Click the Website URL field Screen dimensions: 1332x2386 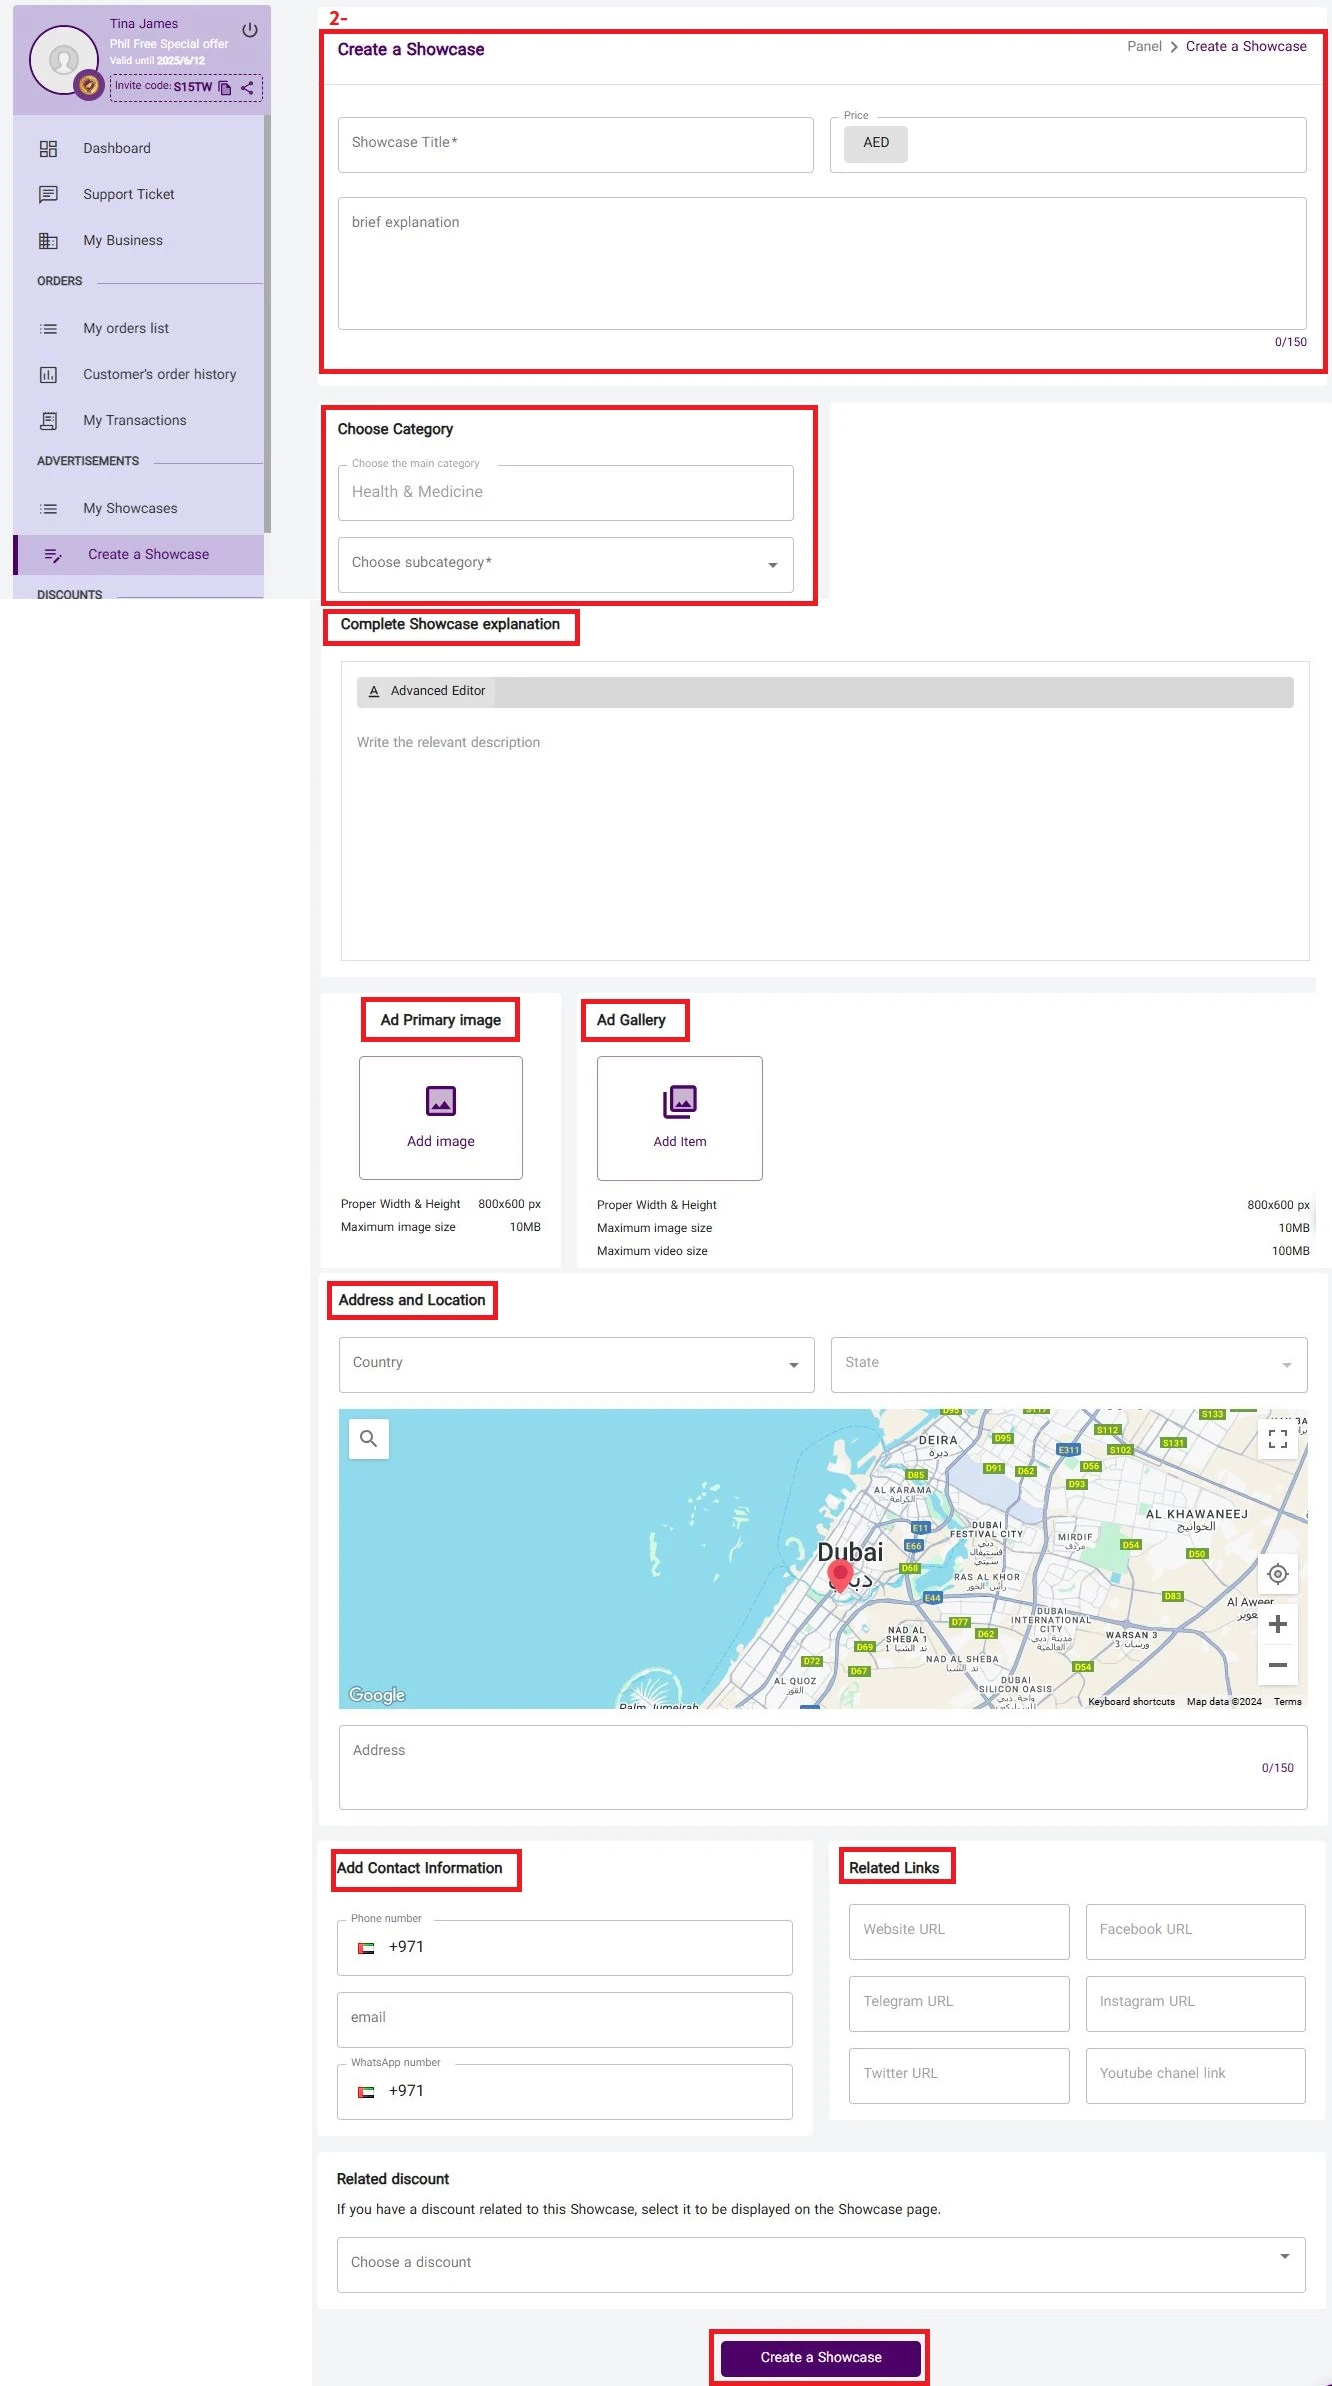tap(958, 1930)
